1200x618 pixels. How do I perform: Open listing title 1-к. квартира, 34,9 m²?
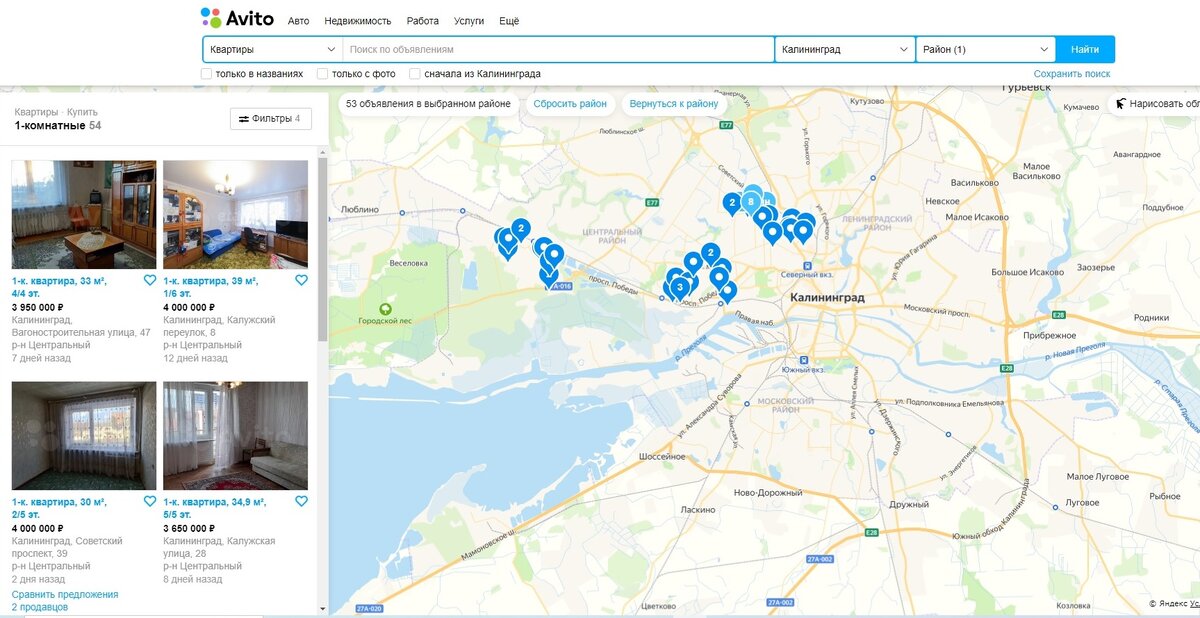pyautogui.click(x=214, y=508)
